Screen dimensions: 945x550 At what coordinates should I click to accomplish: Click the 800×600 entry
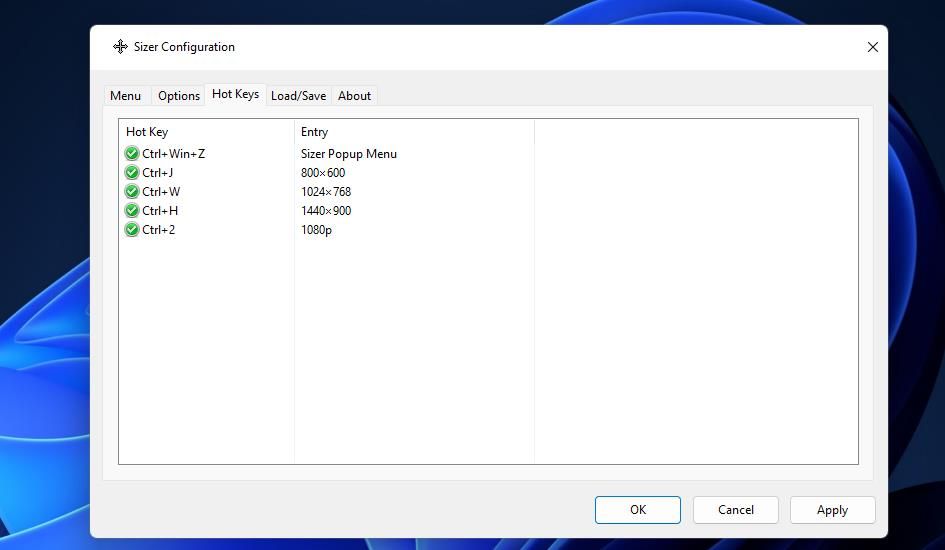[323, 173]
